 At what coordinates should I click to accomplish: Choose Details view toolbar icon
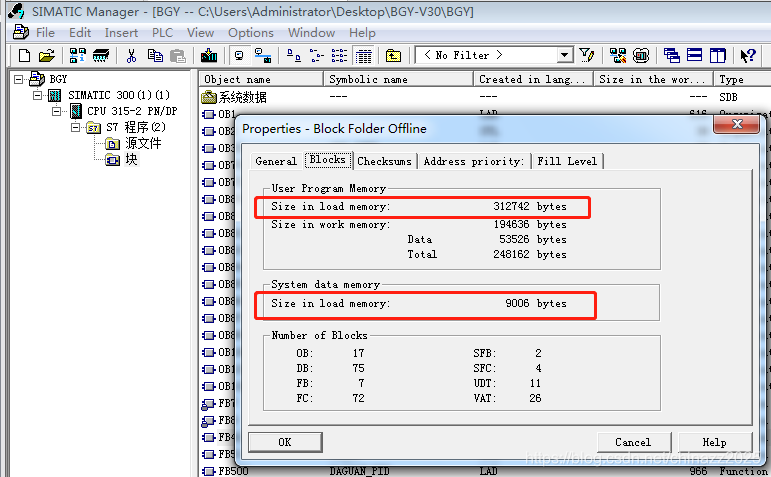click(363, 56)
